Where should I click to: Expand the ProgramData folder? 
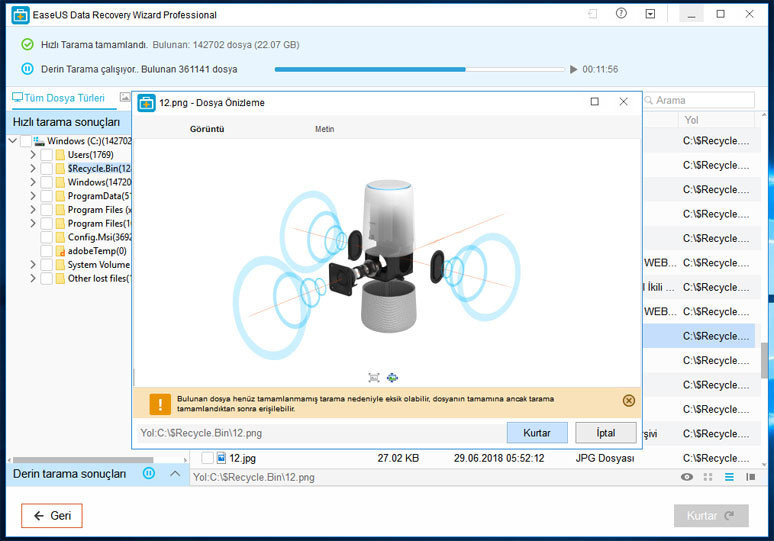click(33, 196)
